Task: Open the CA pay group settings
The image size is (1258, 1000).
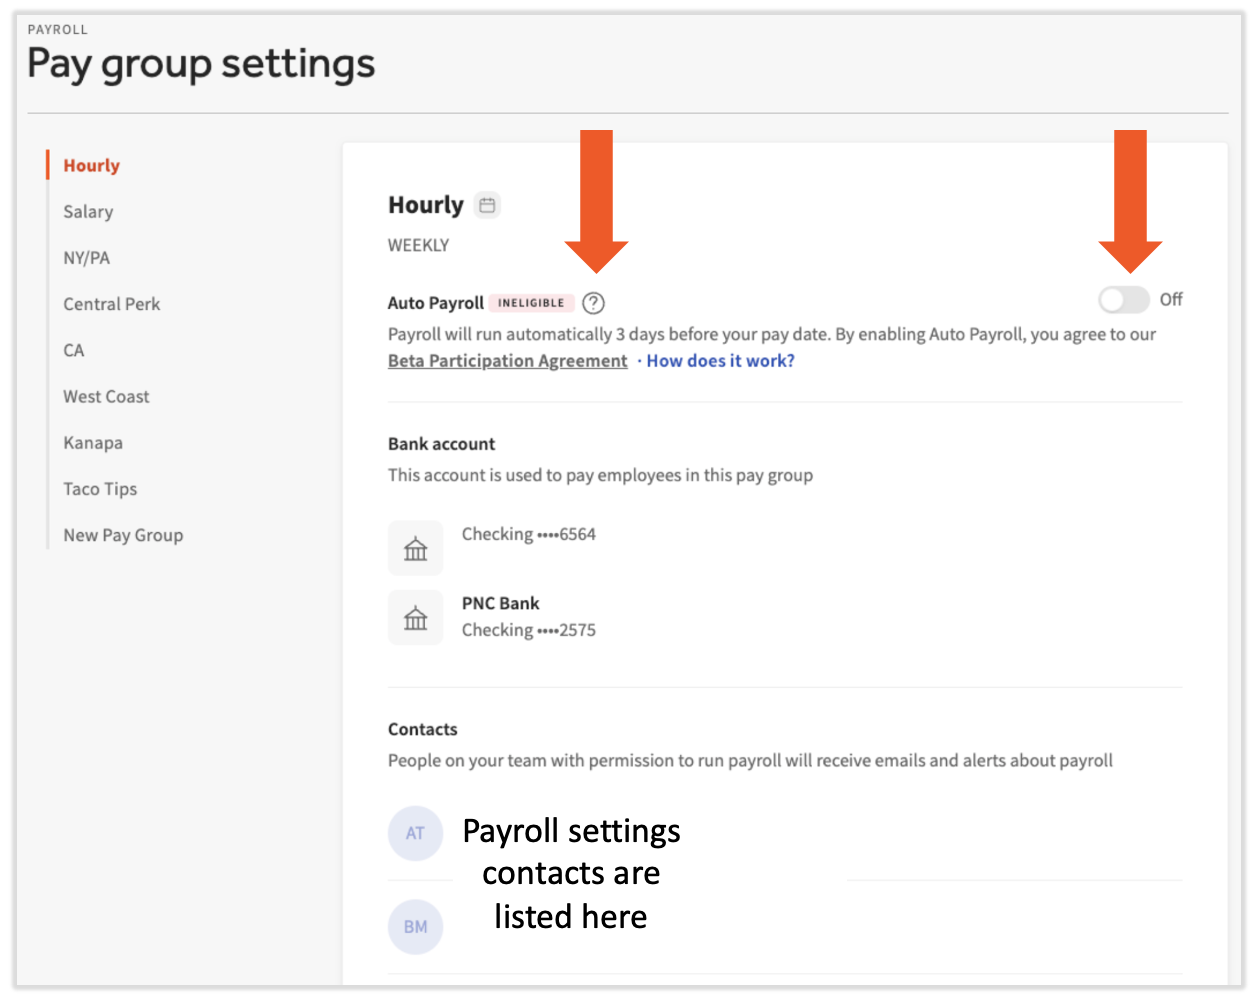Action: pyautogui.click(x=74, y=350)
